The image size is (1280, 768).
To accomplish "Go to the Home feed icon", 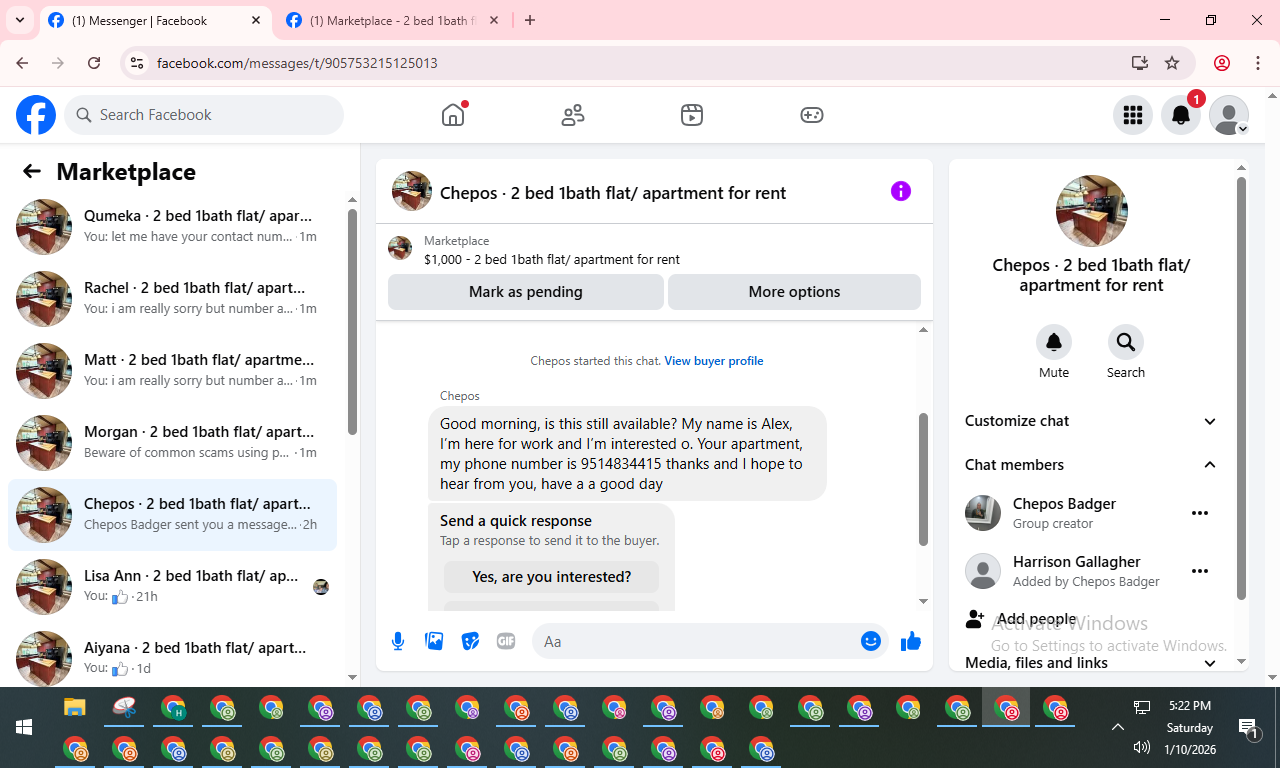I will [x=453, y=115].
